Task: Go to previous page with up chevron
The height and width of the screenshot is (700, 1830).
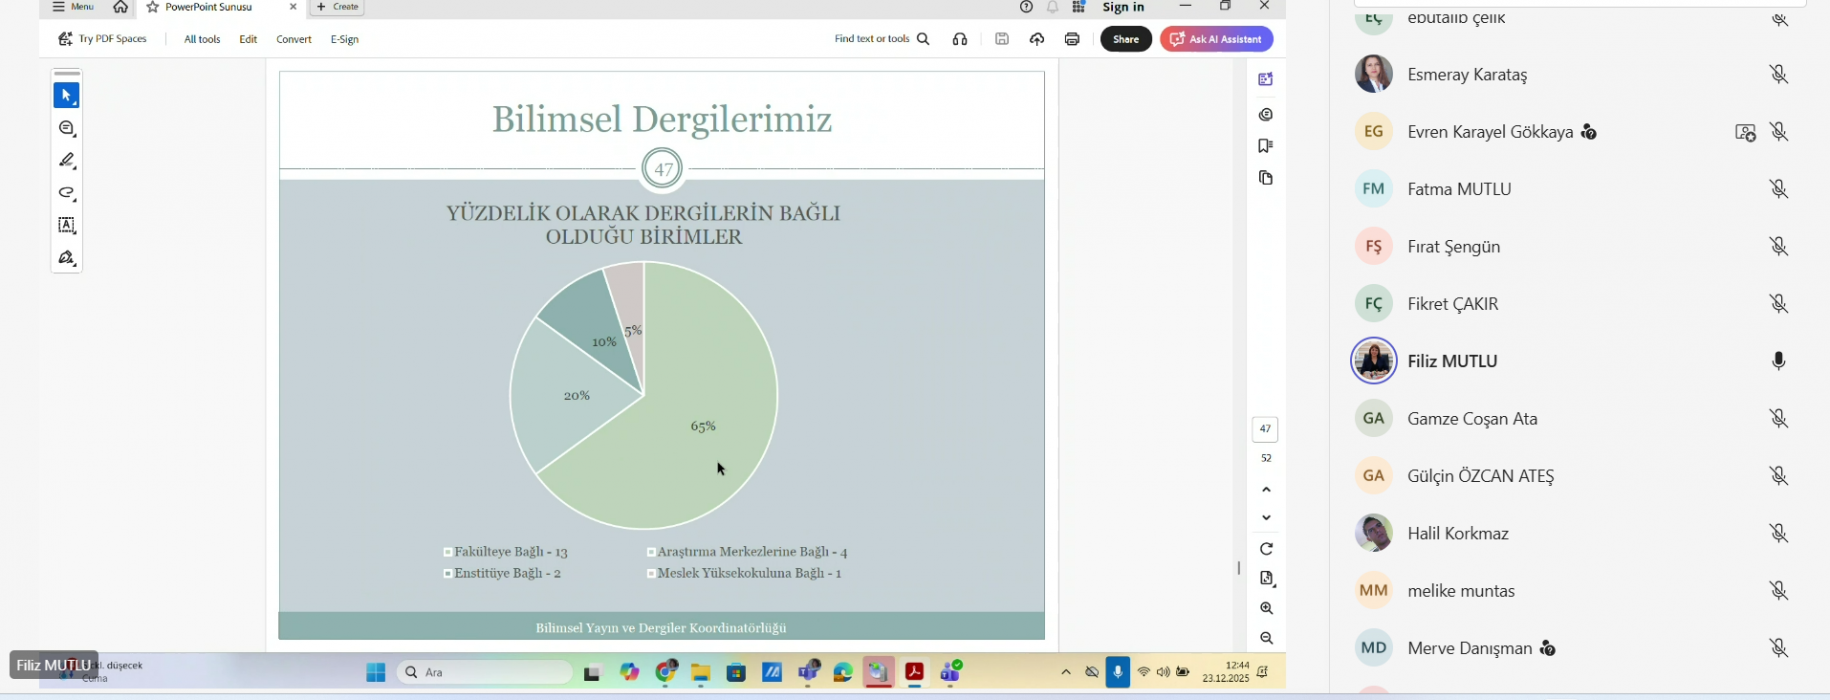Action: pyautogui.click(x=1266, y=490)
